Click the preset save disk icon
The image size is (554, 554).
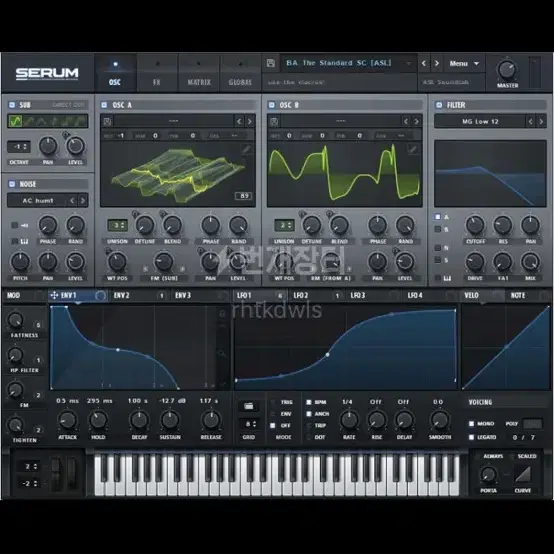[x=271, y=63]
